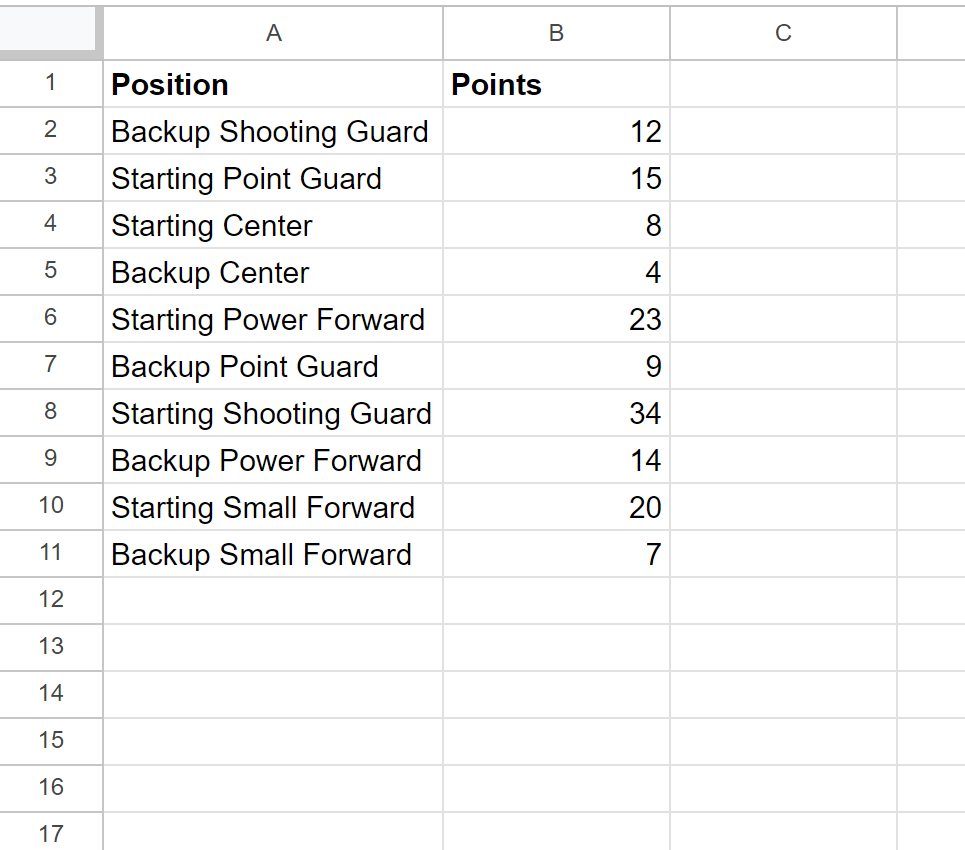Click the Position header cell

coord(273,84)
